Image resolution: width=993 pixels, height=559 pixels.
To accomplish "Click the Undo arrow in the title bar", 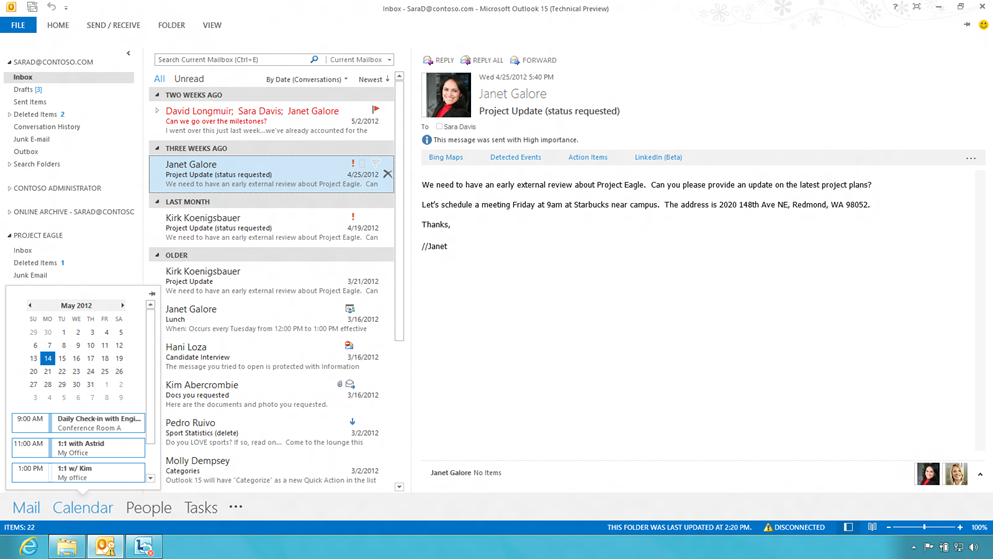I will (51, 7).
